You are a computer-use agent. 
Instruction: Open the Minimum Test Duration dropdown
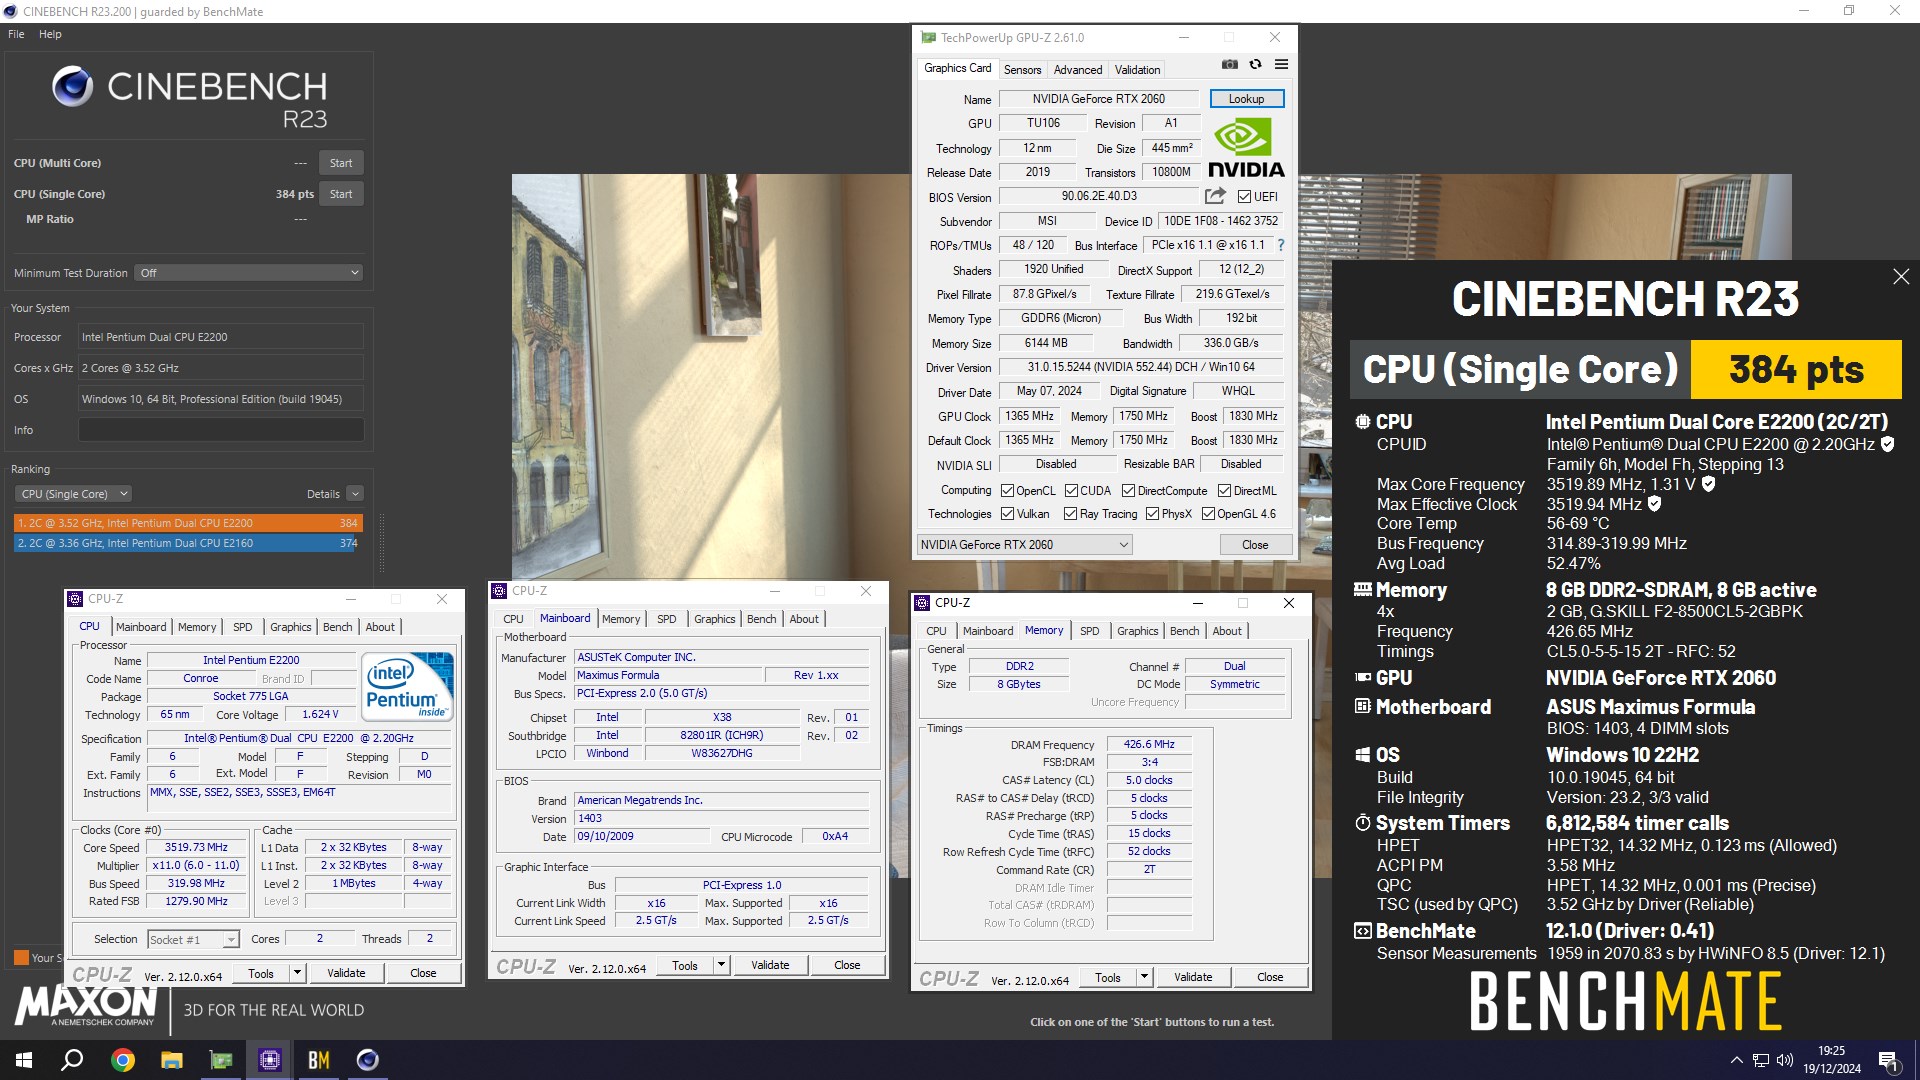tap(248, 273)
